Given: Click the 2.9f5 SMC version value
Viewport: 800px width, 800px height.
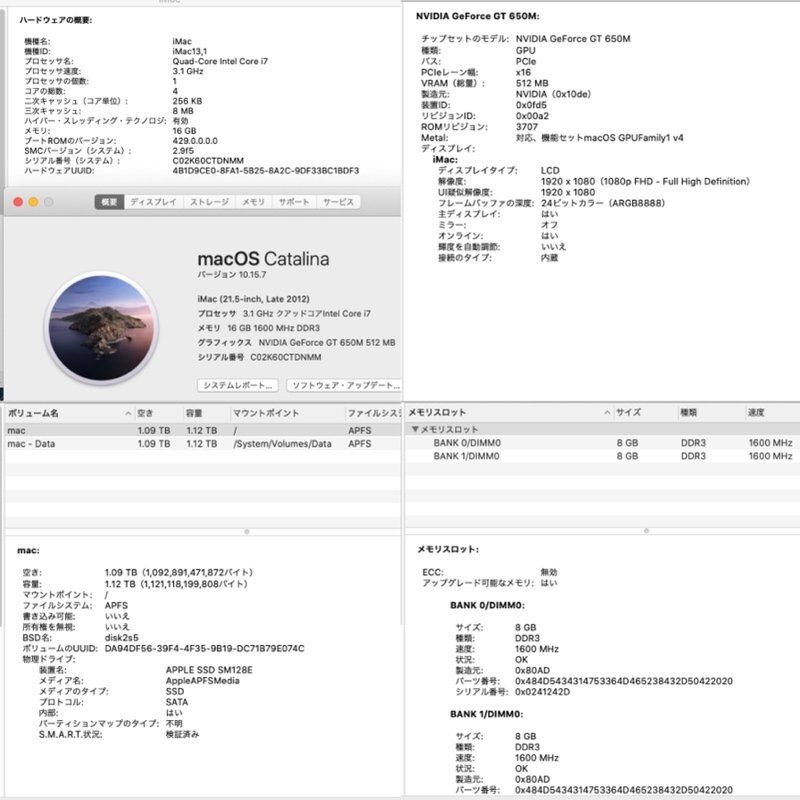Looking at the screenshot, I should (183, 151).
